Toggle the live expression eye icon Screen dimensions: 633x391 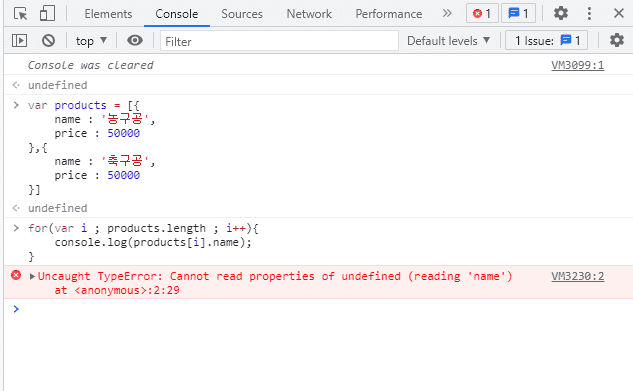pyautogui.click(x=135, y=40)
